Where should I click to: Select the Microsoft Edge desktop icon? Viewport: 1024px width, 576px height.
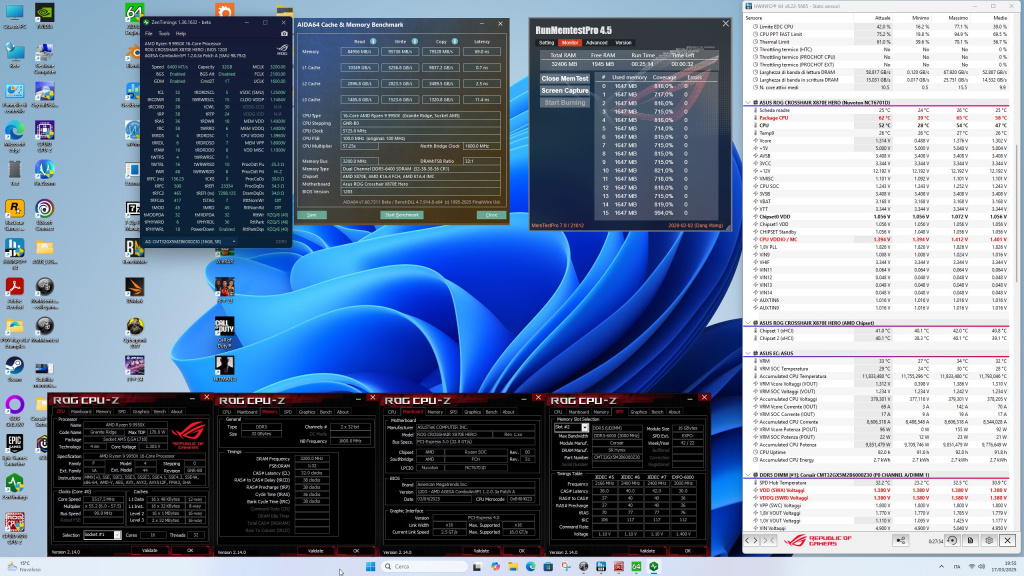(14, 136)
